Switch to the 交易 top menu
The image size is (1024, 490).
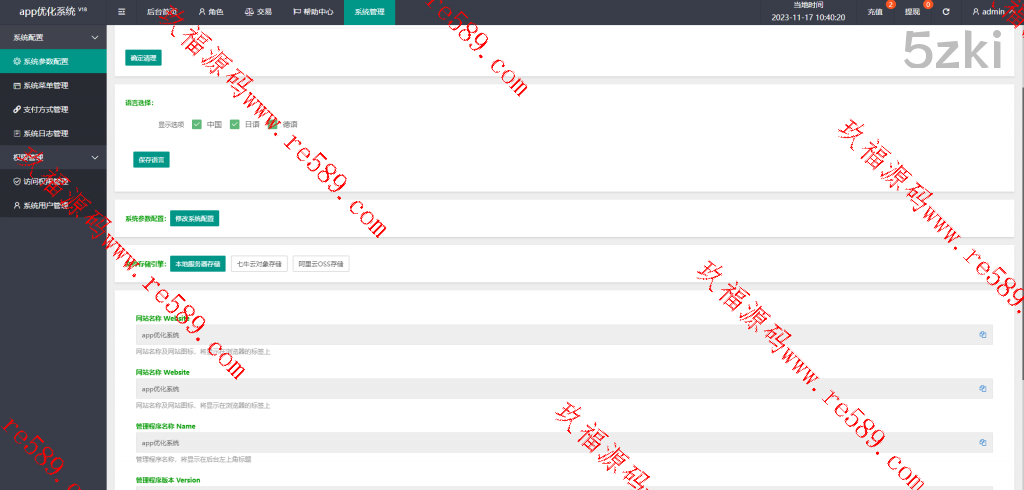click(258, 12)
